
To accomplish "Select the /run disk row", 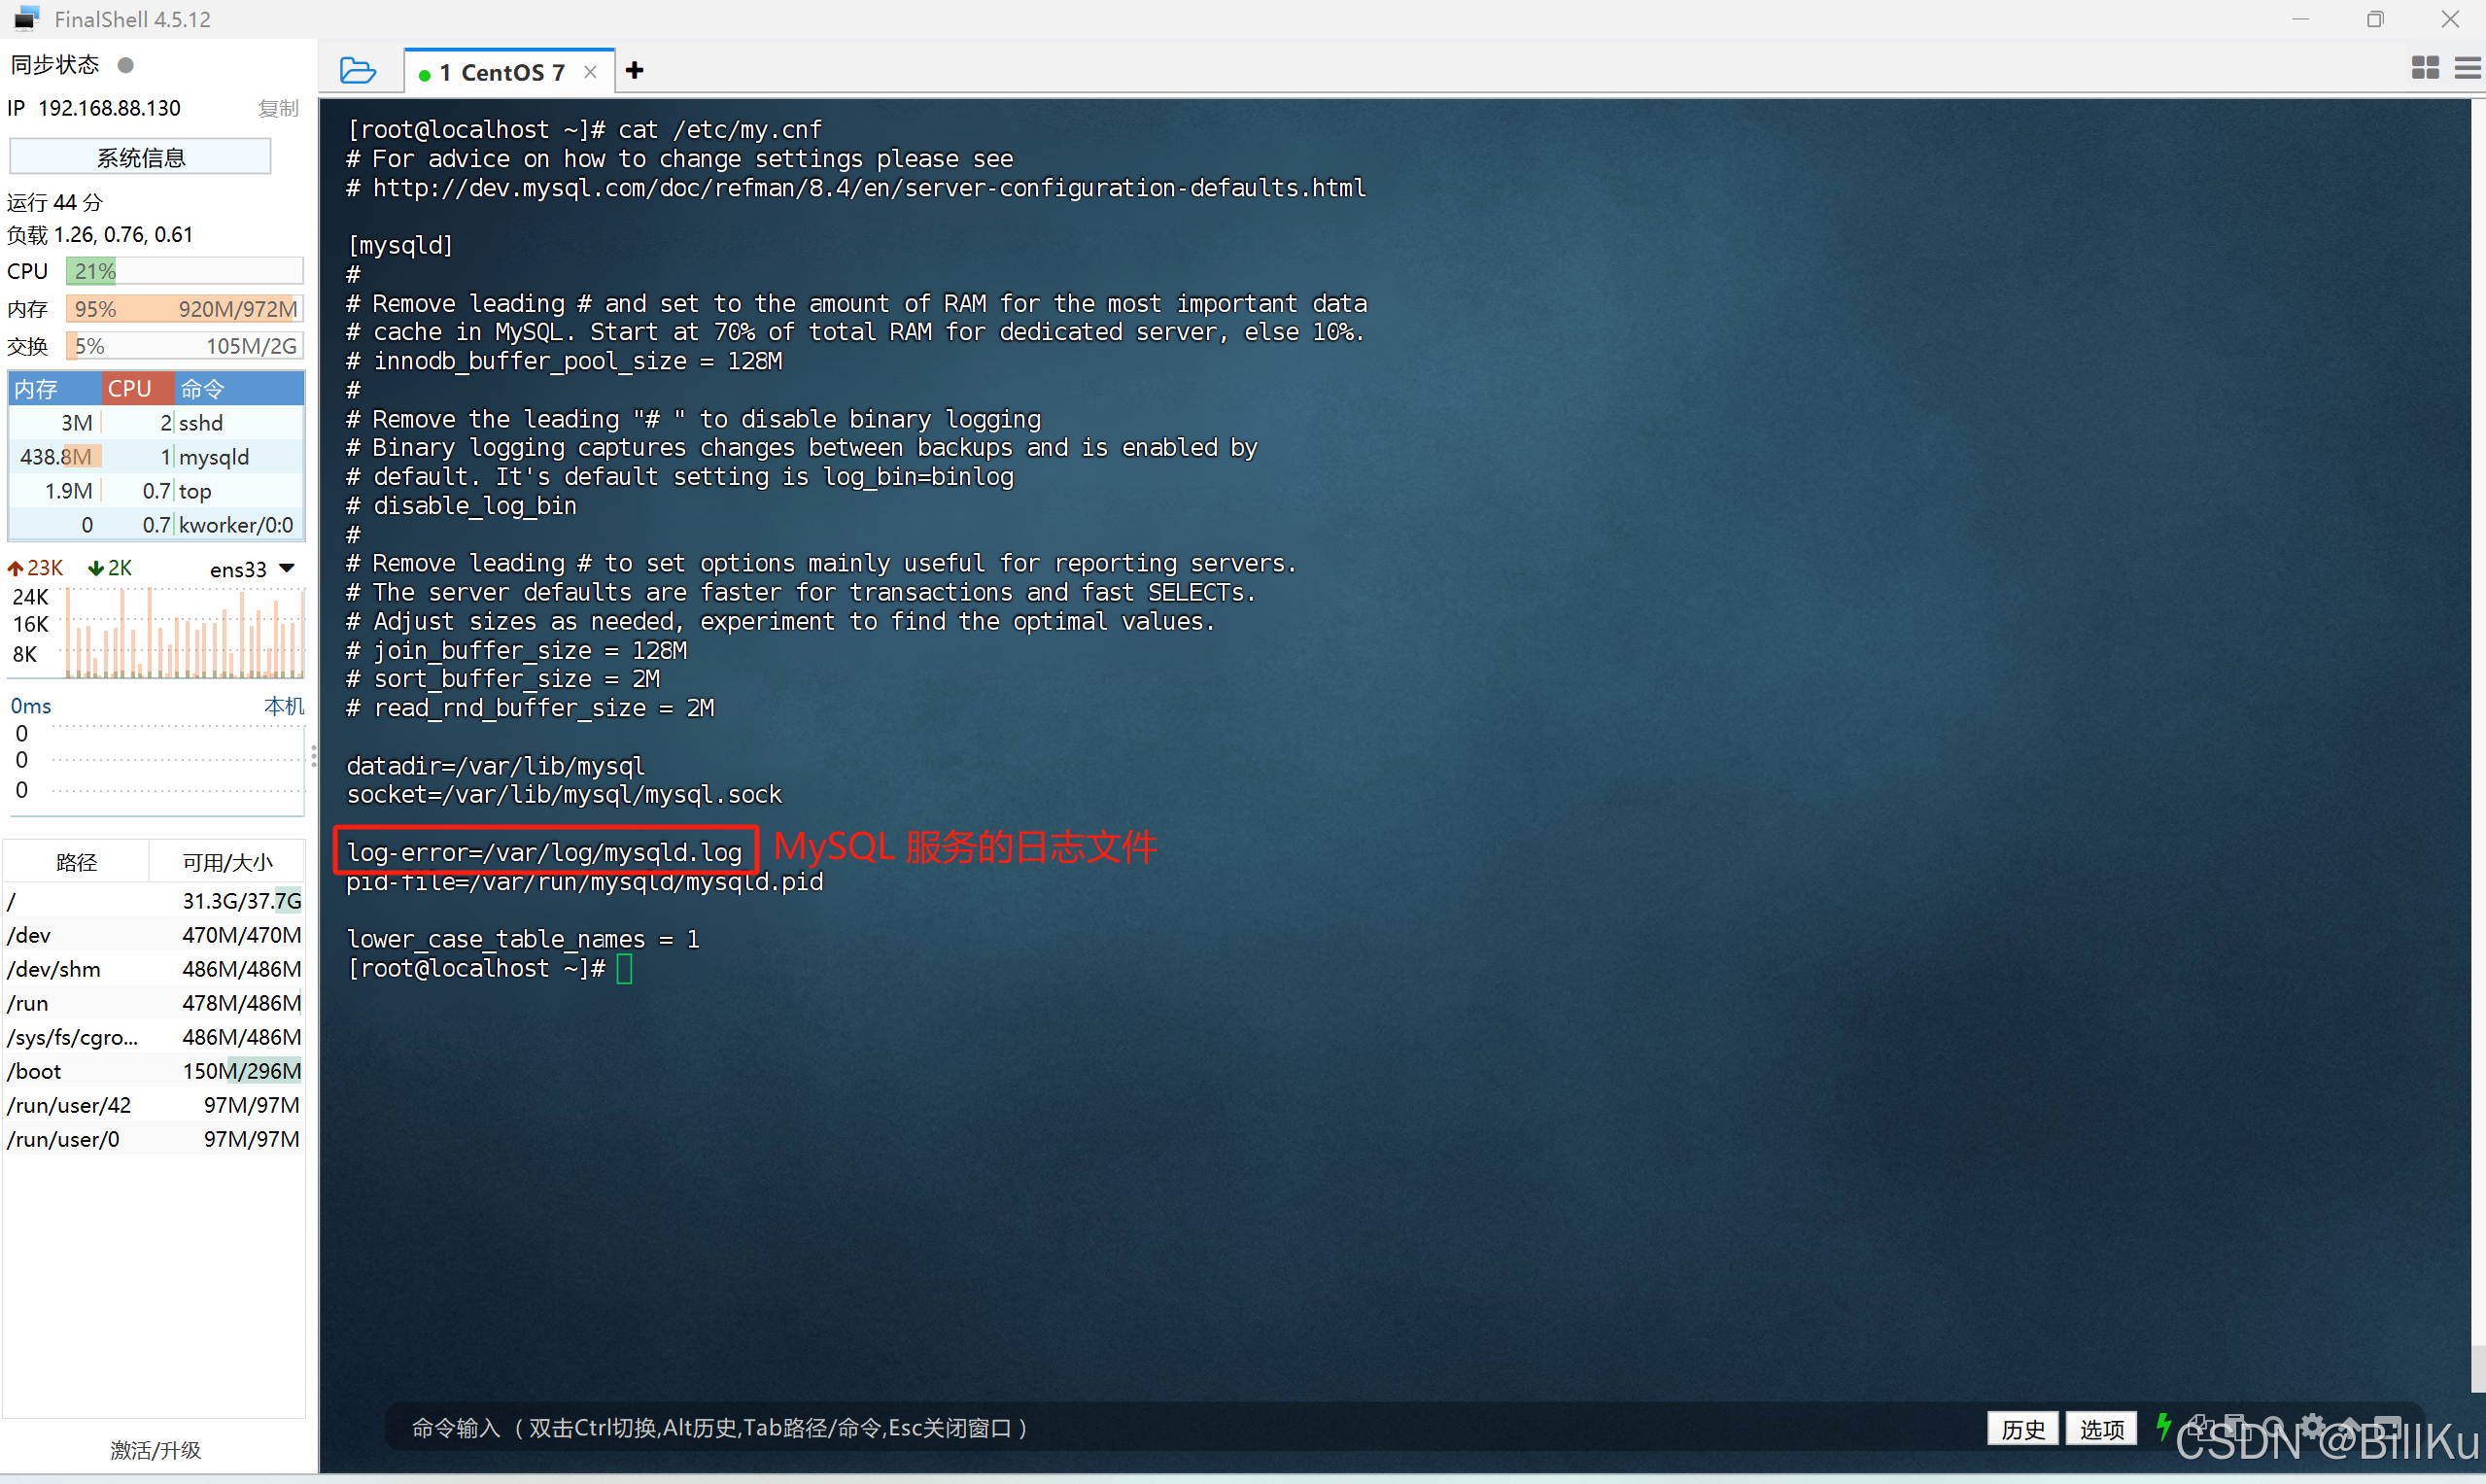I will [154, 1003].
